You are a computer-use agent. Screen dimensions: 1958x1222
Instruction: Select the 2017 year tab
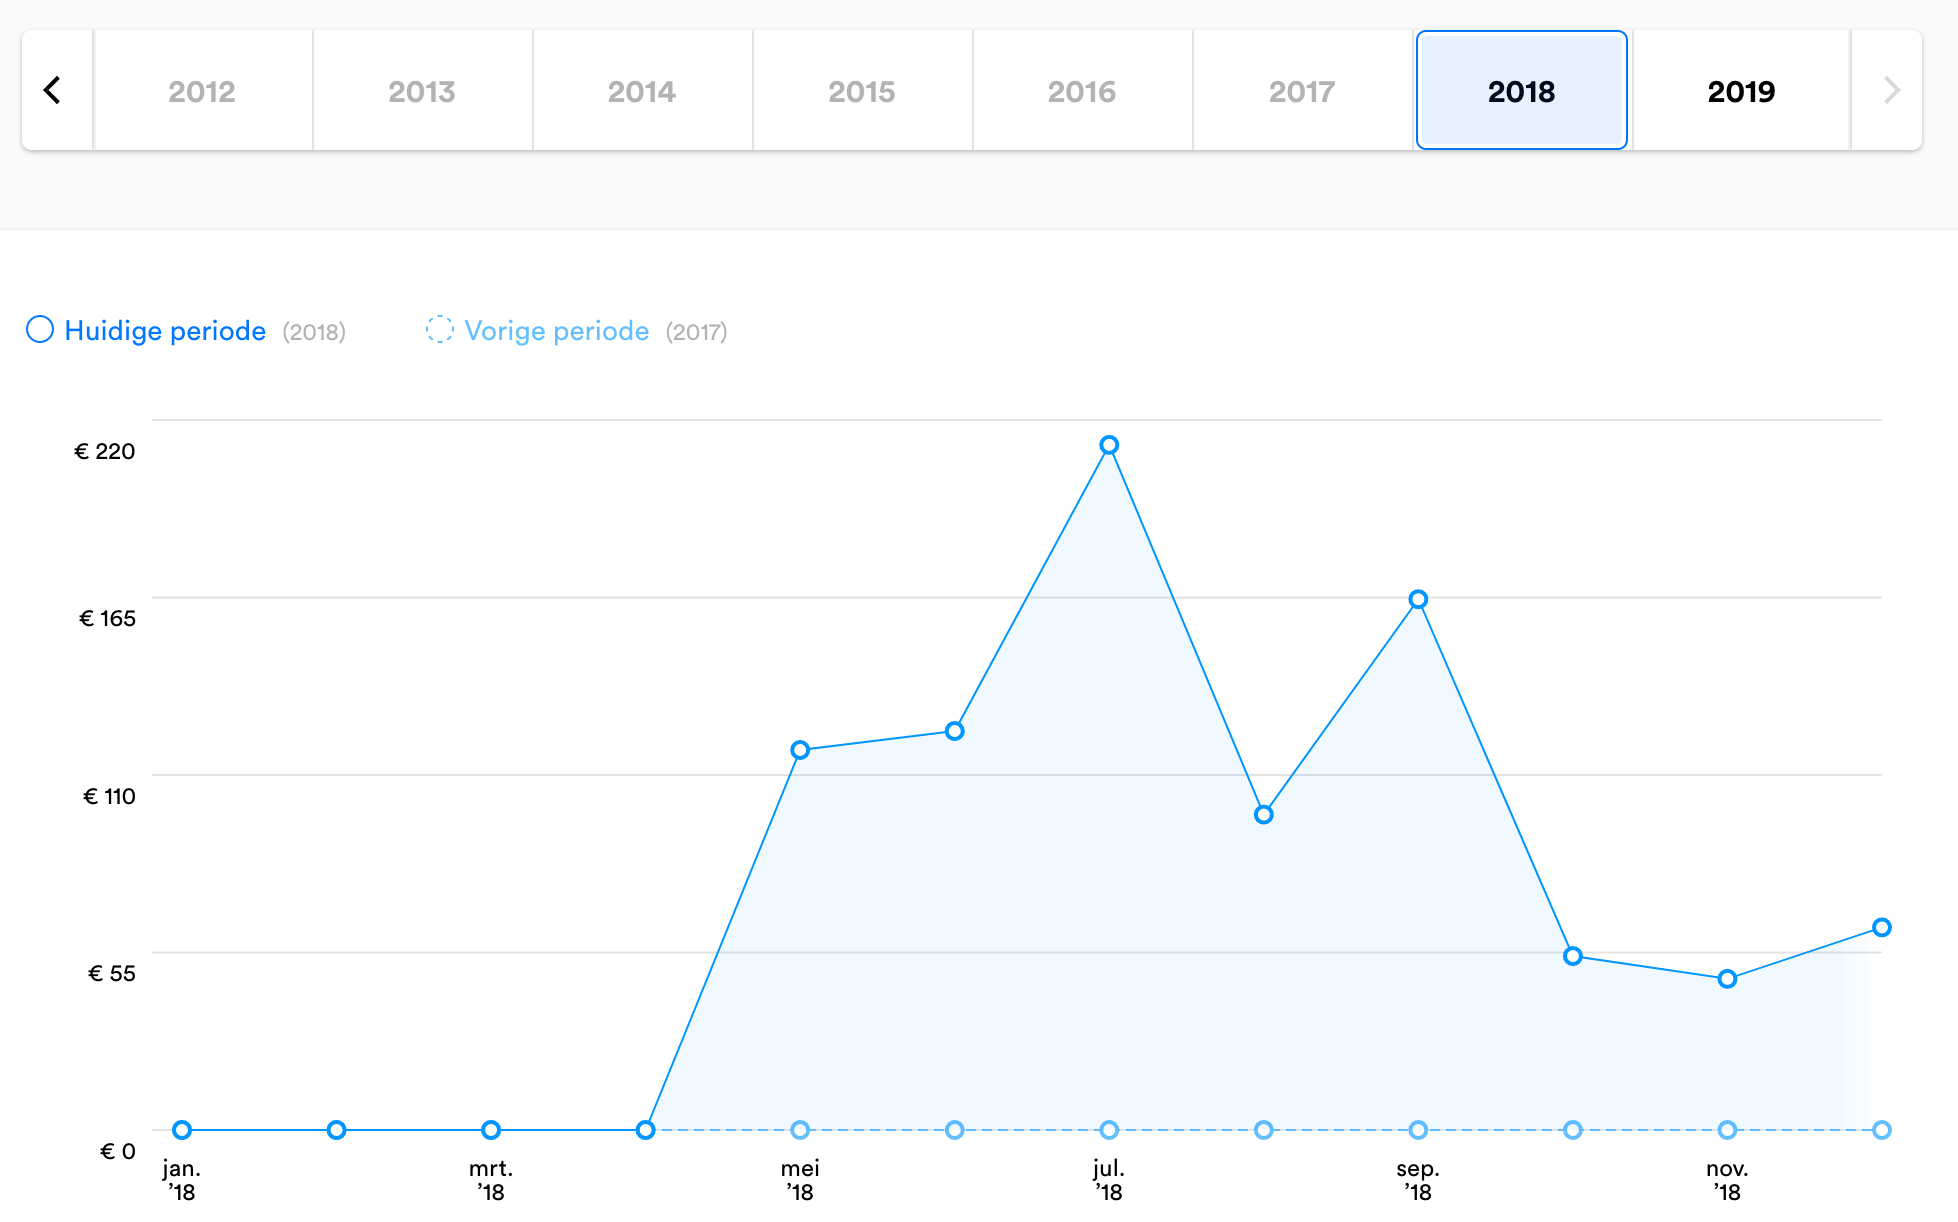[1302, 91]
